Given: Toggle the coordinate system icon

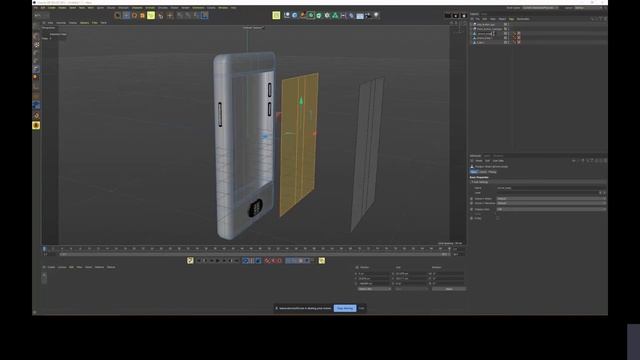Looking at the screenshot, I should tap(205, 16).
